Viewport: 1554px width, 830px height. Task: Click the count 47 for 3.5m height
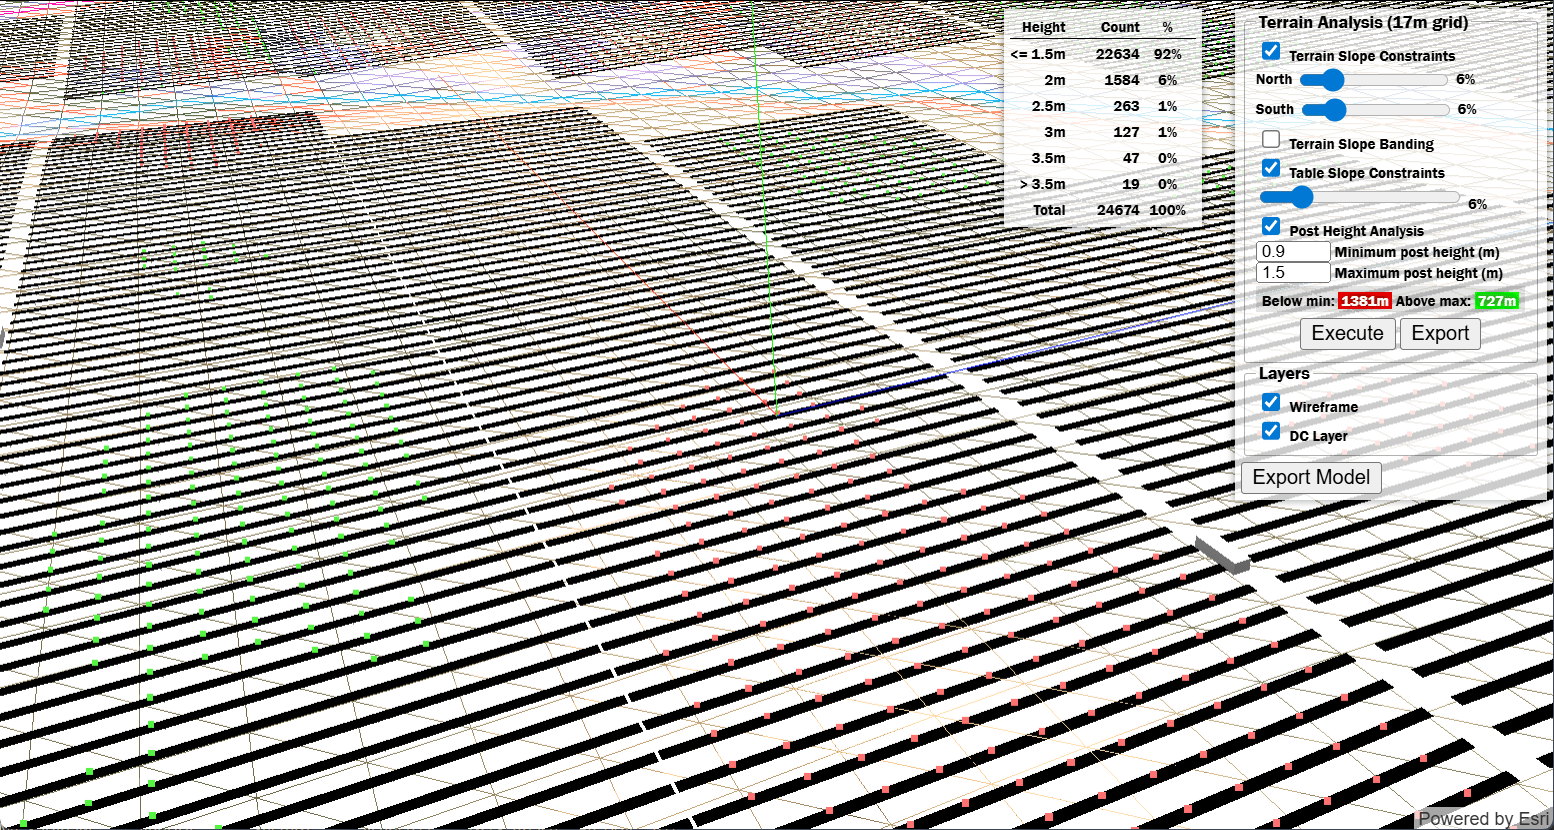[1131, 158]
